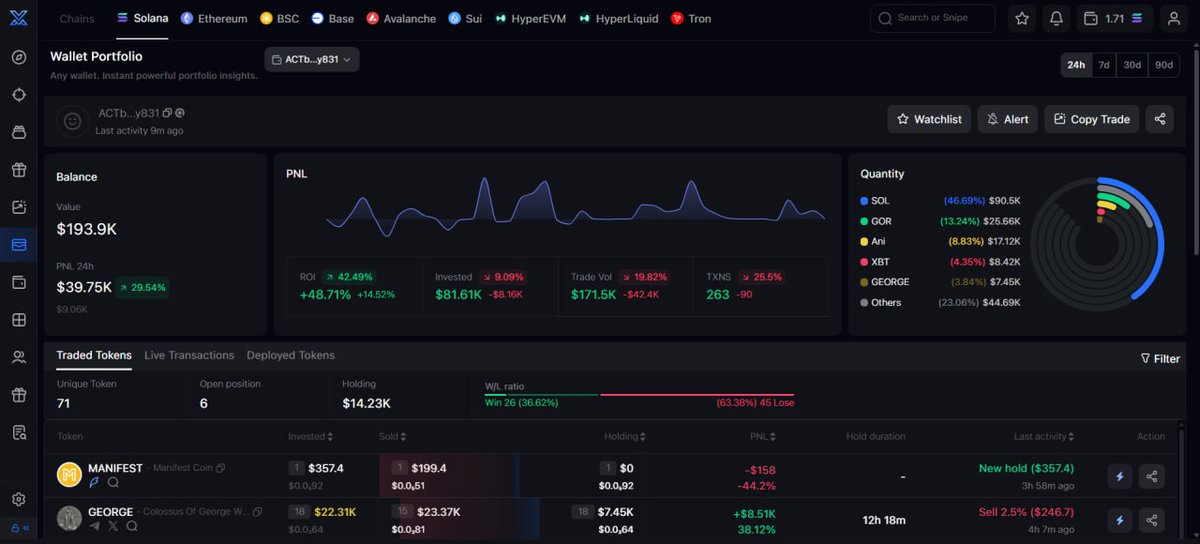1200x544 pixels.
Task: Click the share icon in MANIFEST row
Action: coord(1152,476)
